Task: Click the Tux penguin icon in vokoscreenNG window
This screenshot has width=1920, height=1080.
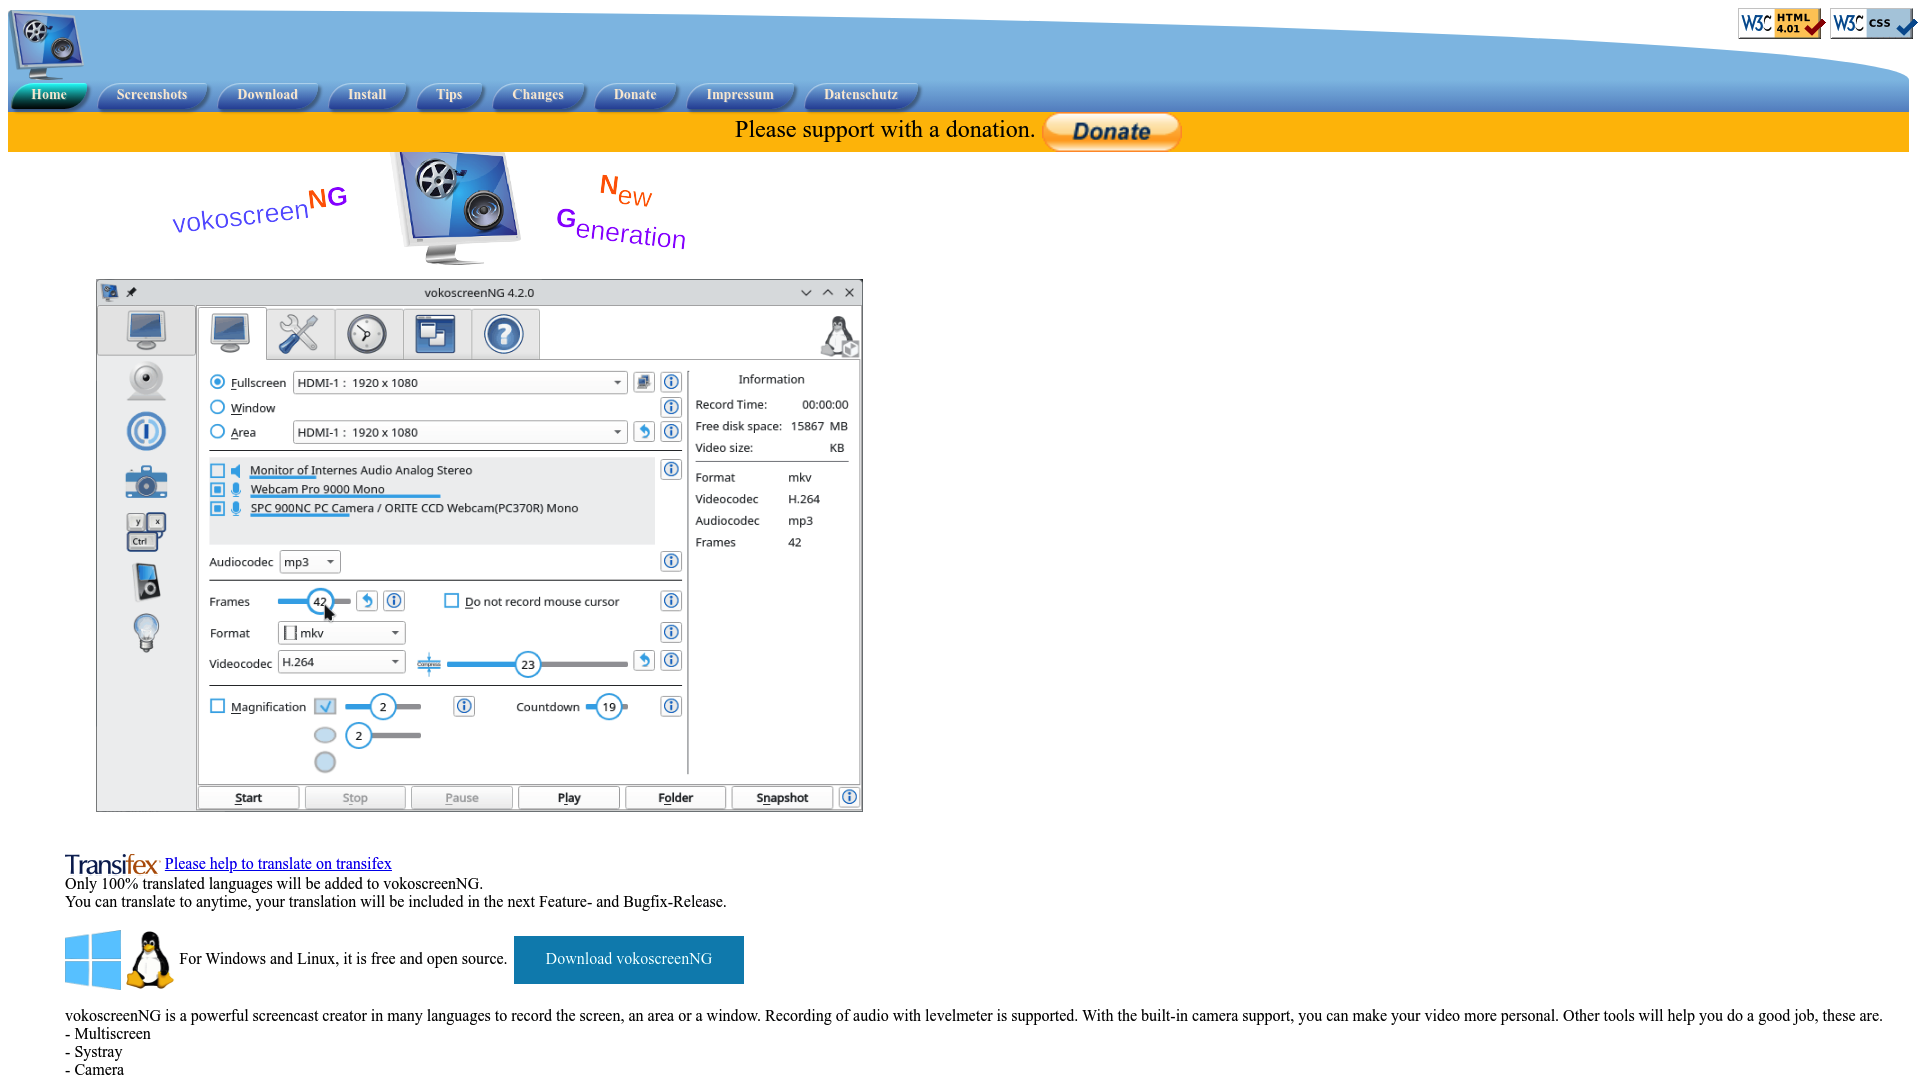Action: 839,337
